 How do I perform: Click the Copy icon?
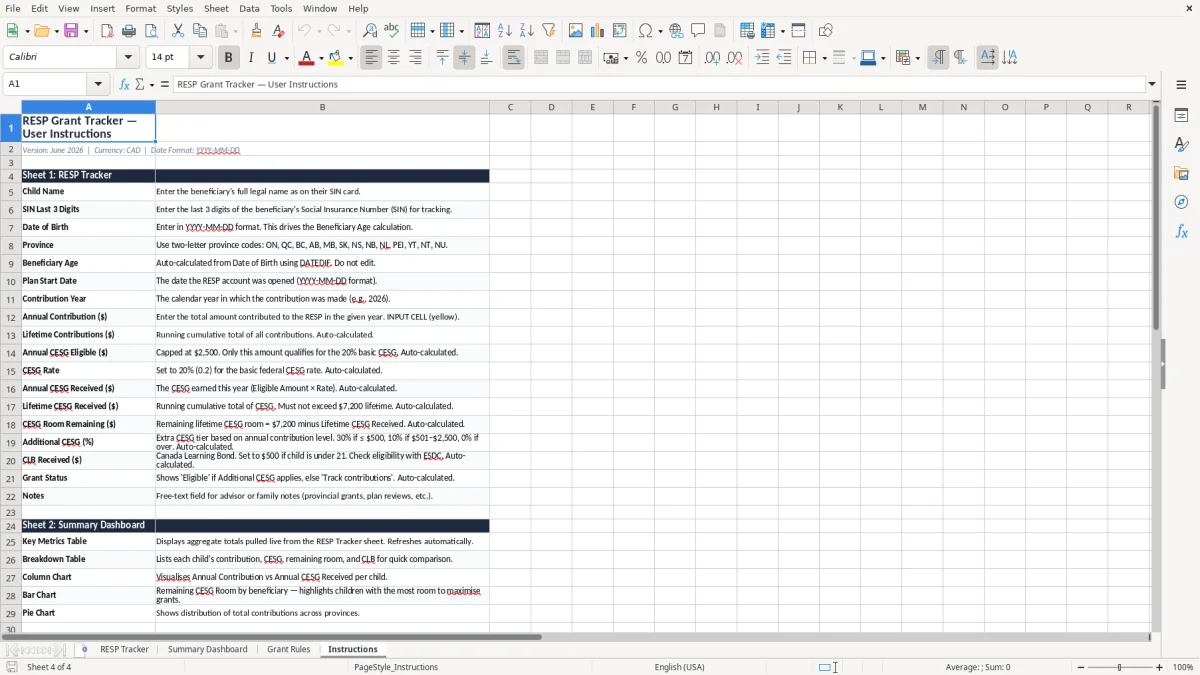[x=200, y=31]
